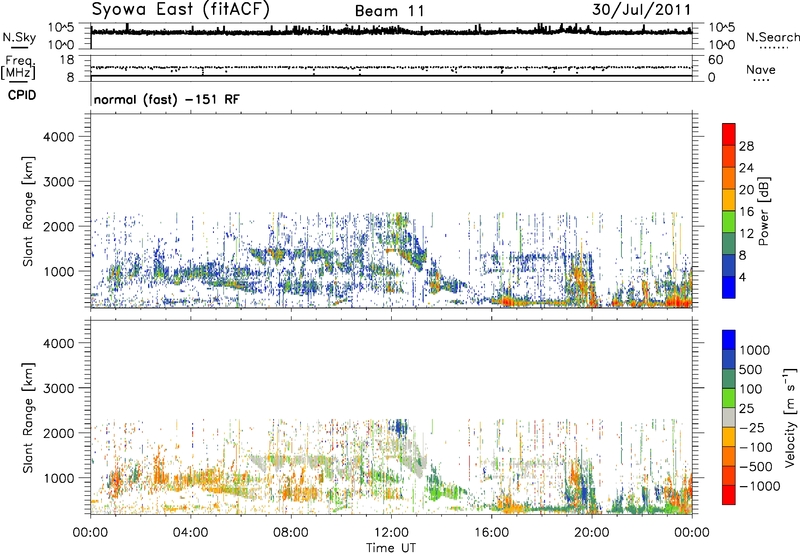Click the "500" label on the Velocity colorbar
This screenshot has width=800, height=554.
(x=749, y=369)
